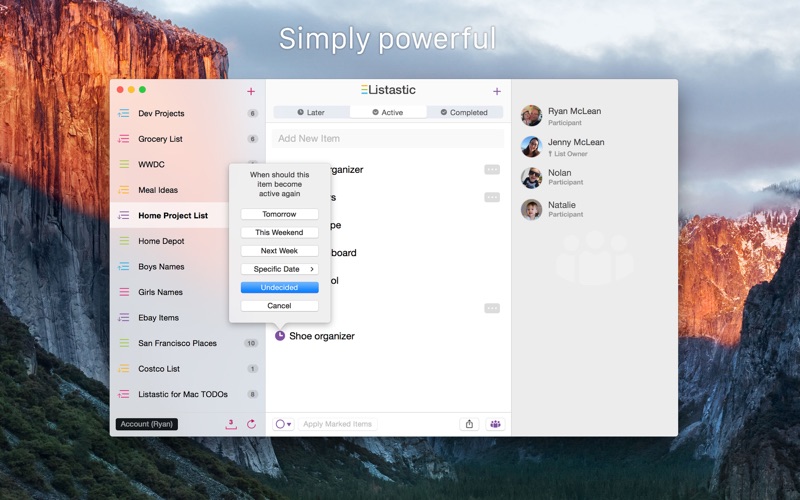Choose Tomorrow in the popover

coord(280,214)
